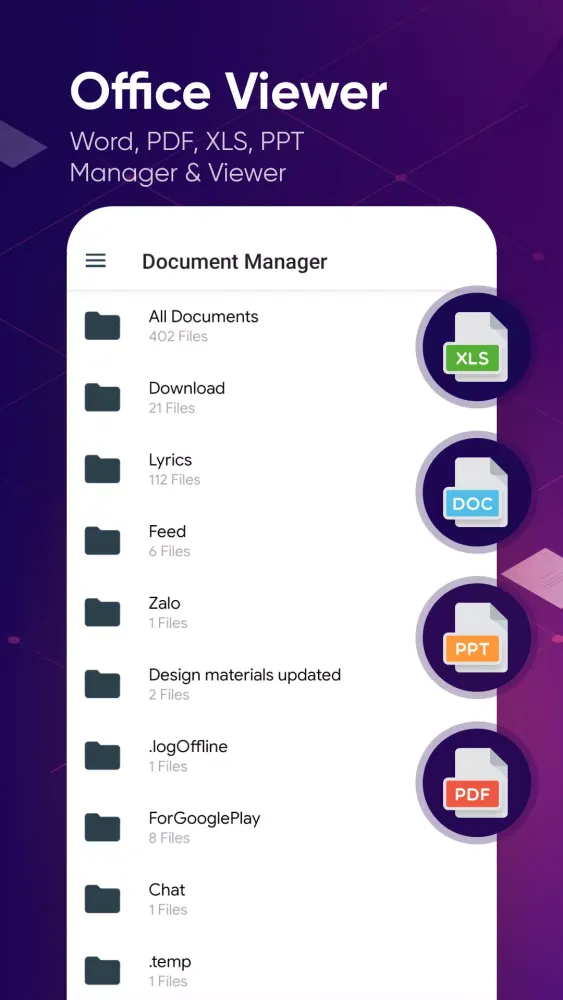Screen dimensions: 563x1000
Task: Click the .logOffline folder icon
Action: click(x=102, y=755)
